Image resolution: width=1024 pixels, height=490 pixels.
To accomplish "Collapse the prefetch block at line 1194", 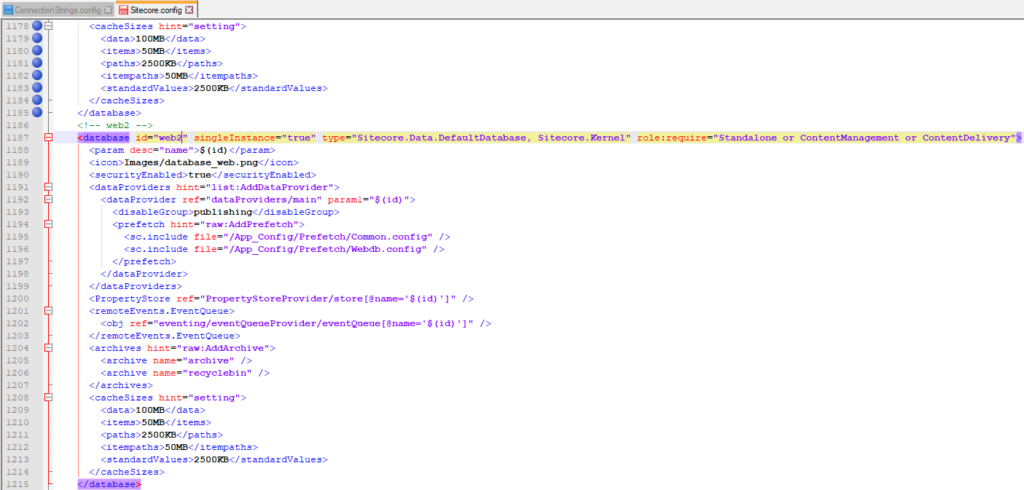I will click(48, 225).
